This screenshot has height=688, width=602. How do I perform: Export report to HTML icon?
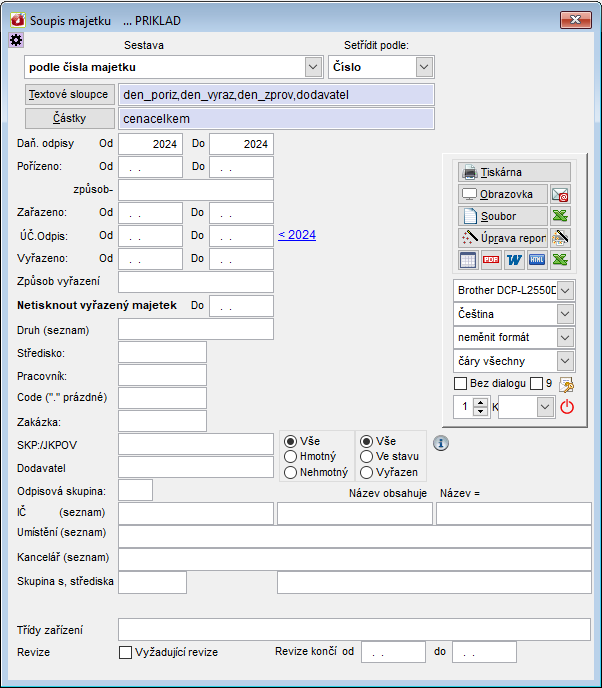[537, 260]
